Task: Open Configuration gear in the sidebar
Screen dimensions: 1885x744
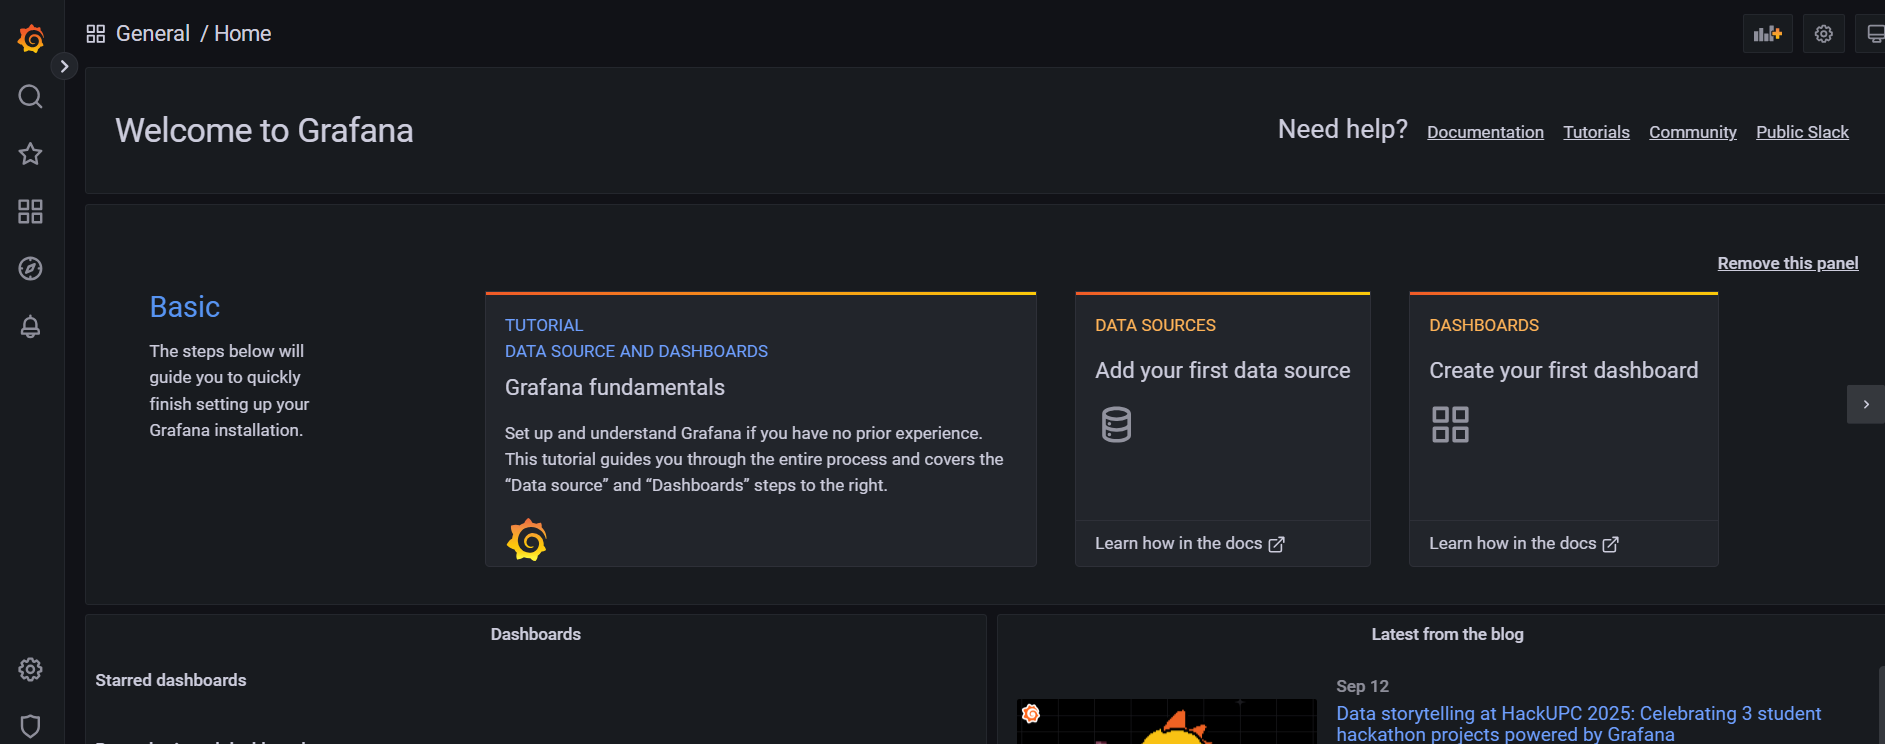Action: [x=31, y=669]
